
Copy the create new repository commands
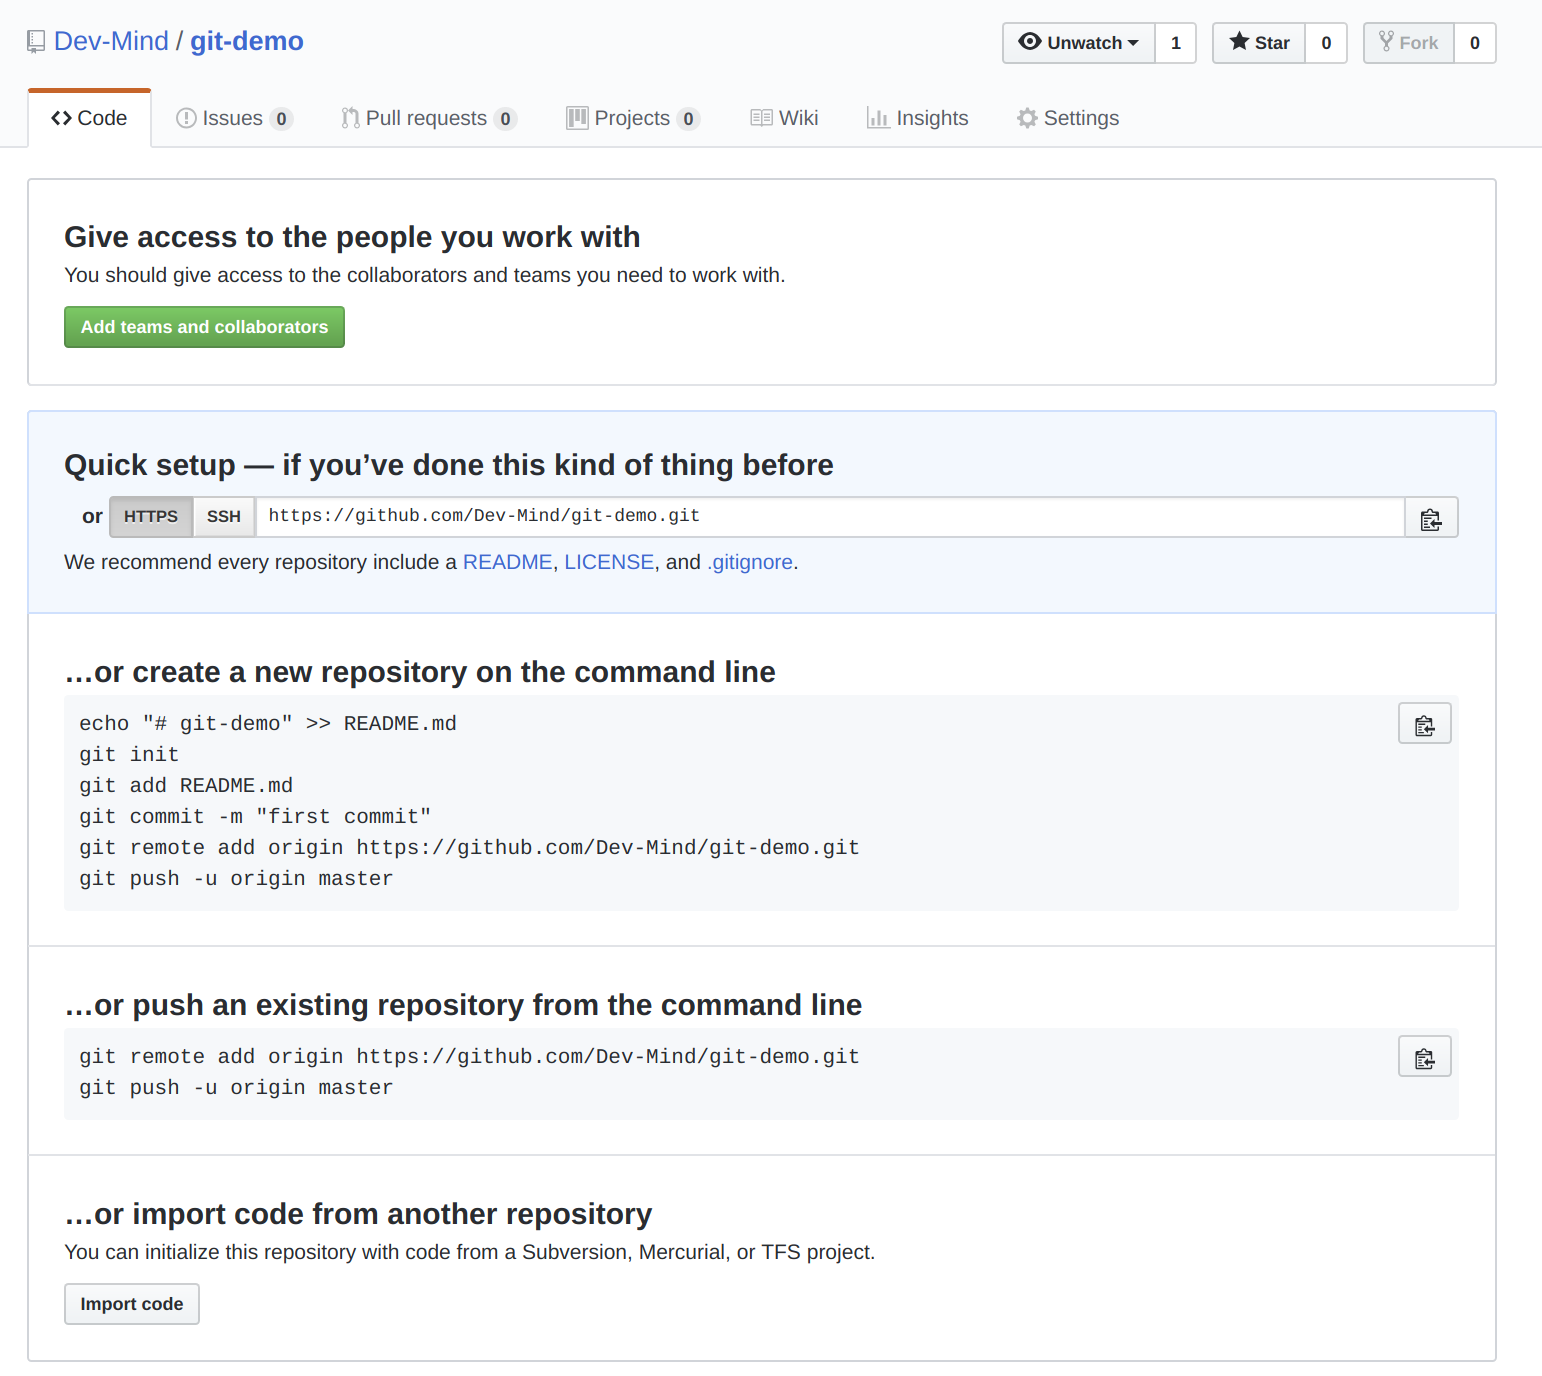point(1424,724)
